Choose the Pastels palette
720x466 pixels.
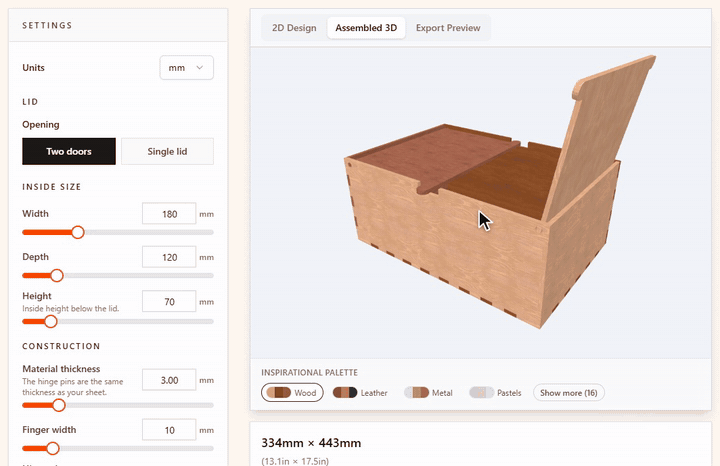pos(495,393)
